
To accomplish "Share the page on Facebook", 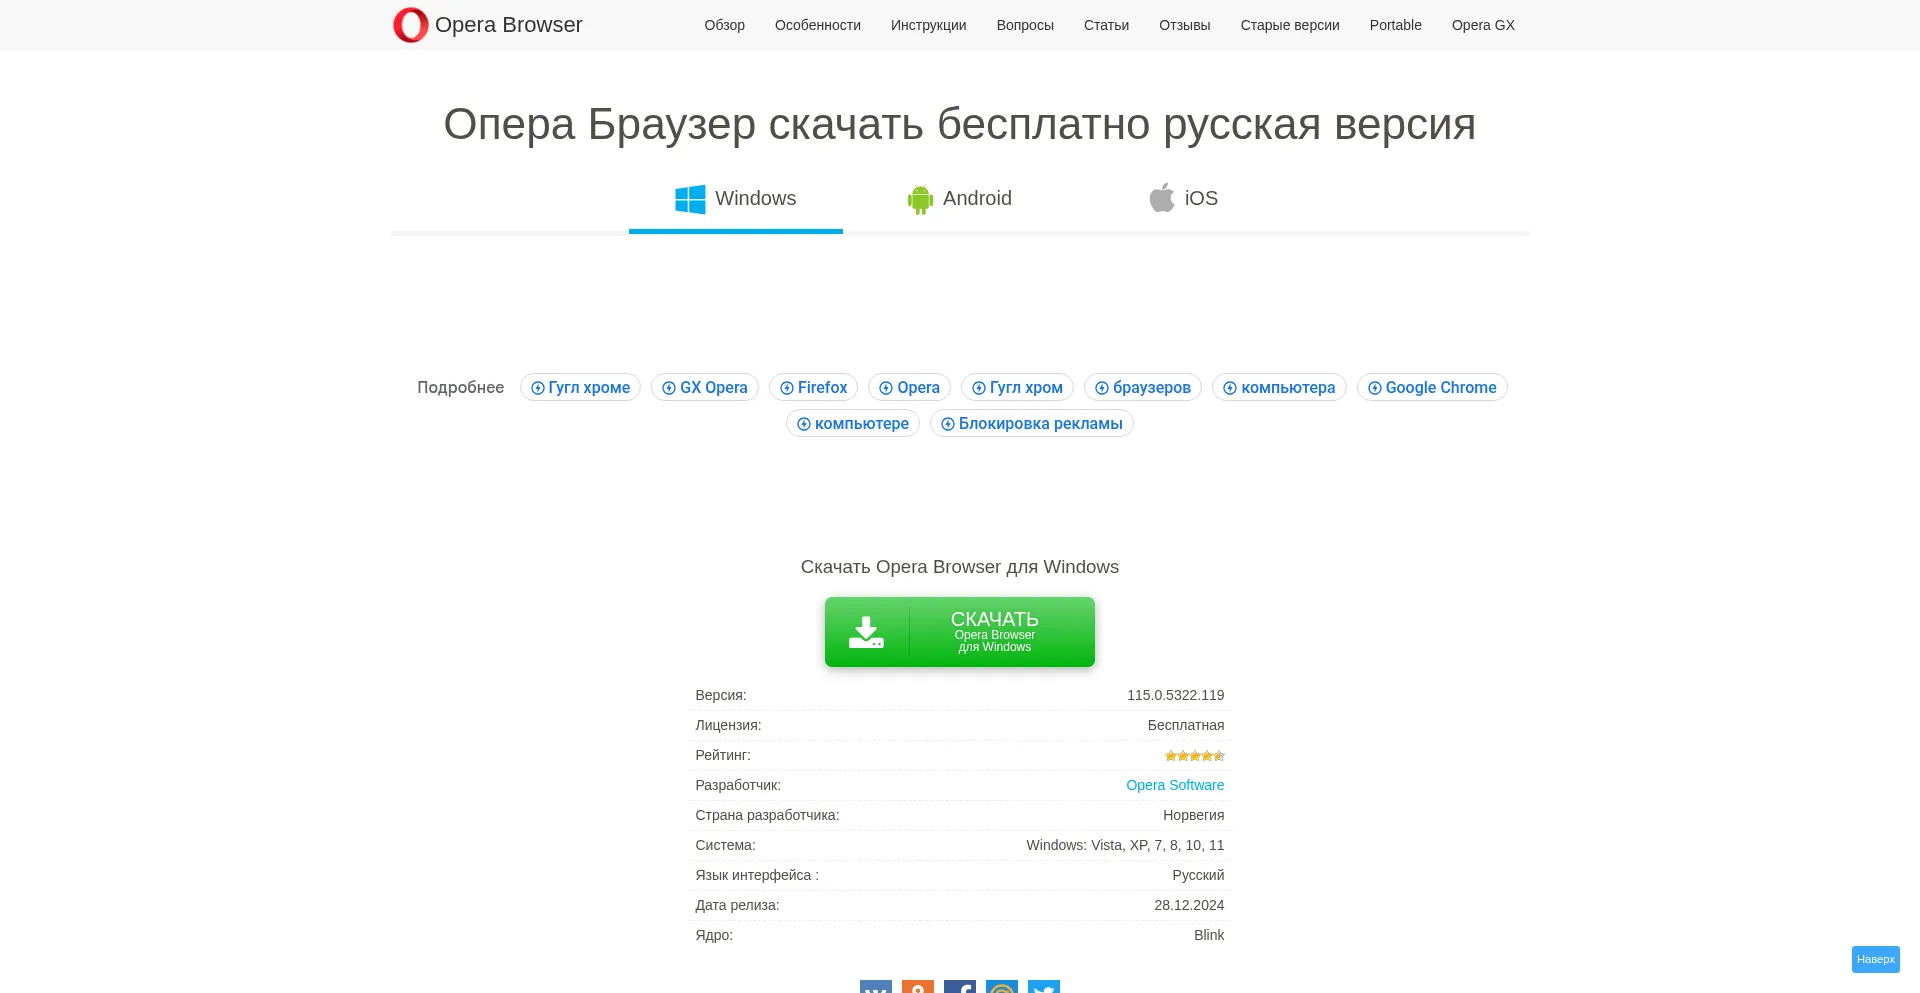I will 960,989.
